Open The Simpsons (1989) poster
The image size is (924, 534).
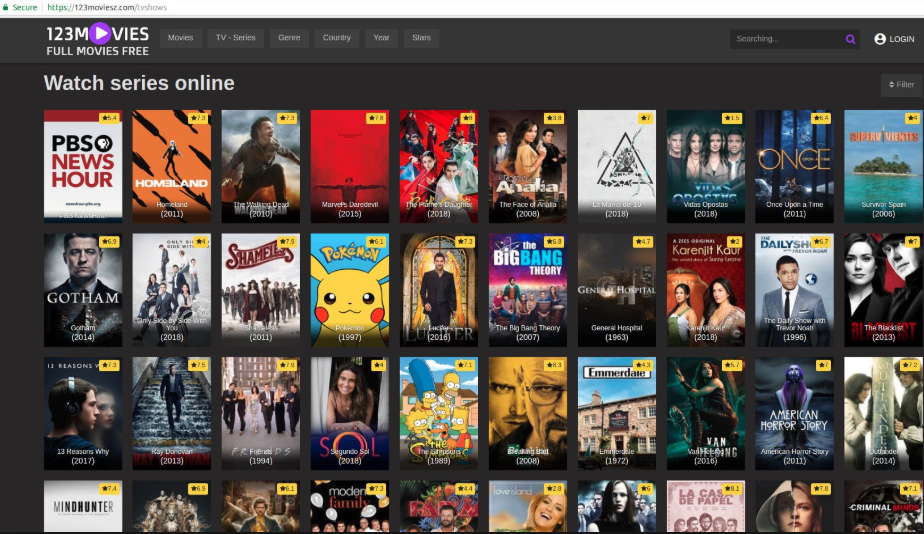pos(438,413)
